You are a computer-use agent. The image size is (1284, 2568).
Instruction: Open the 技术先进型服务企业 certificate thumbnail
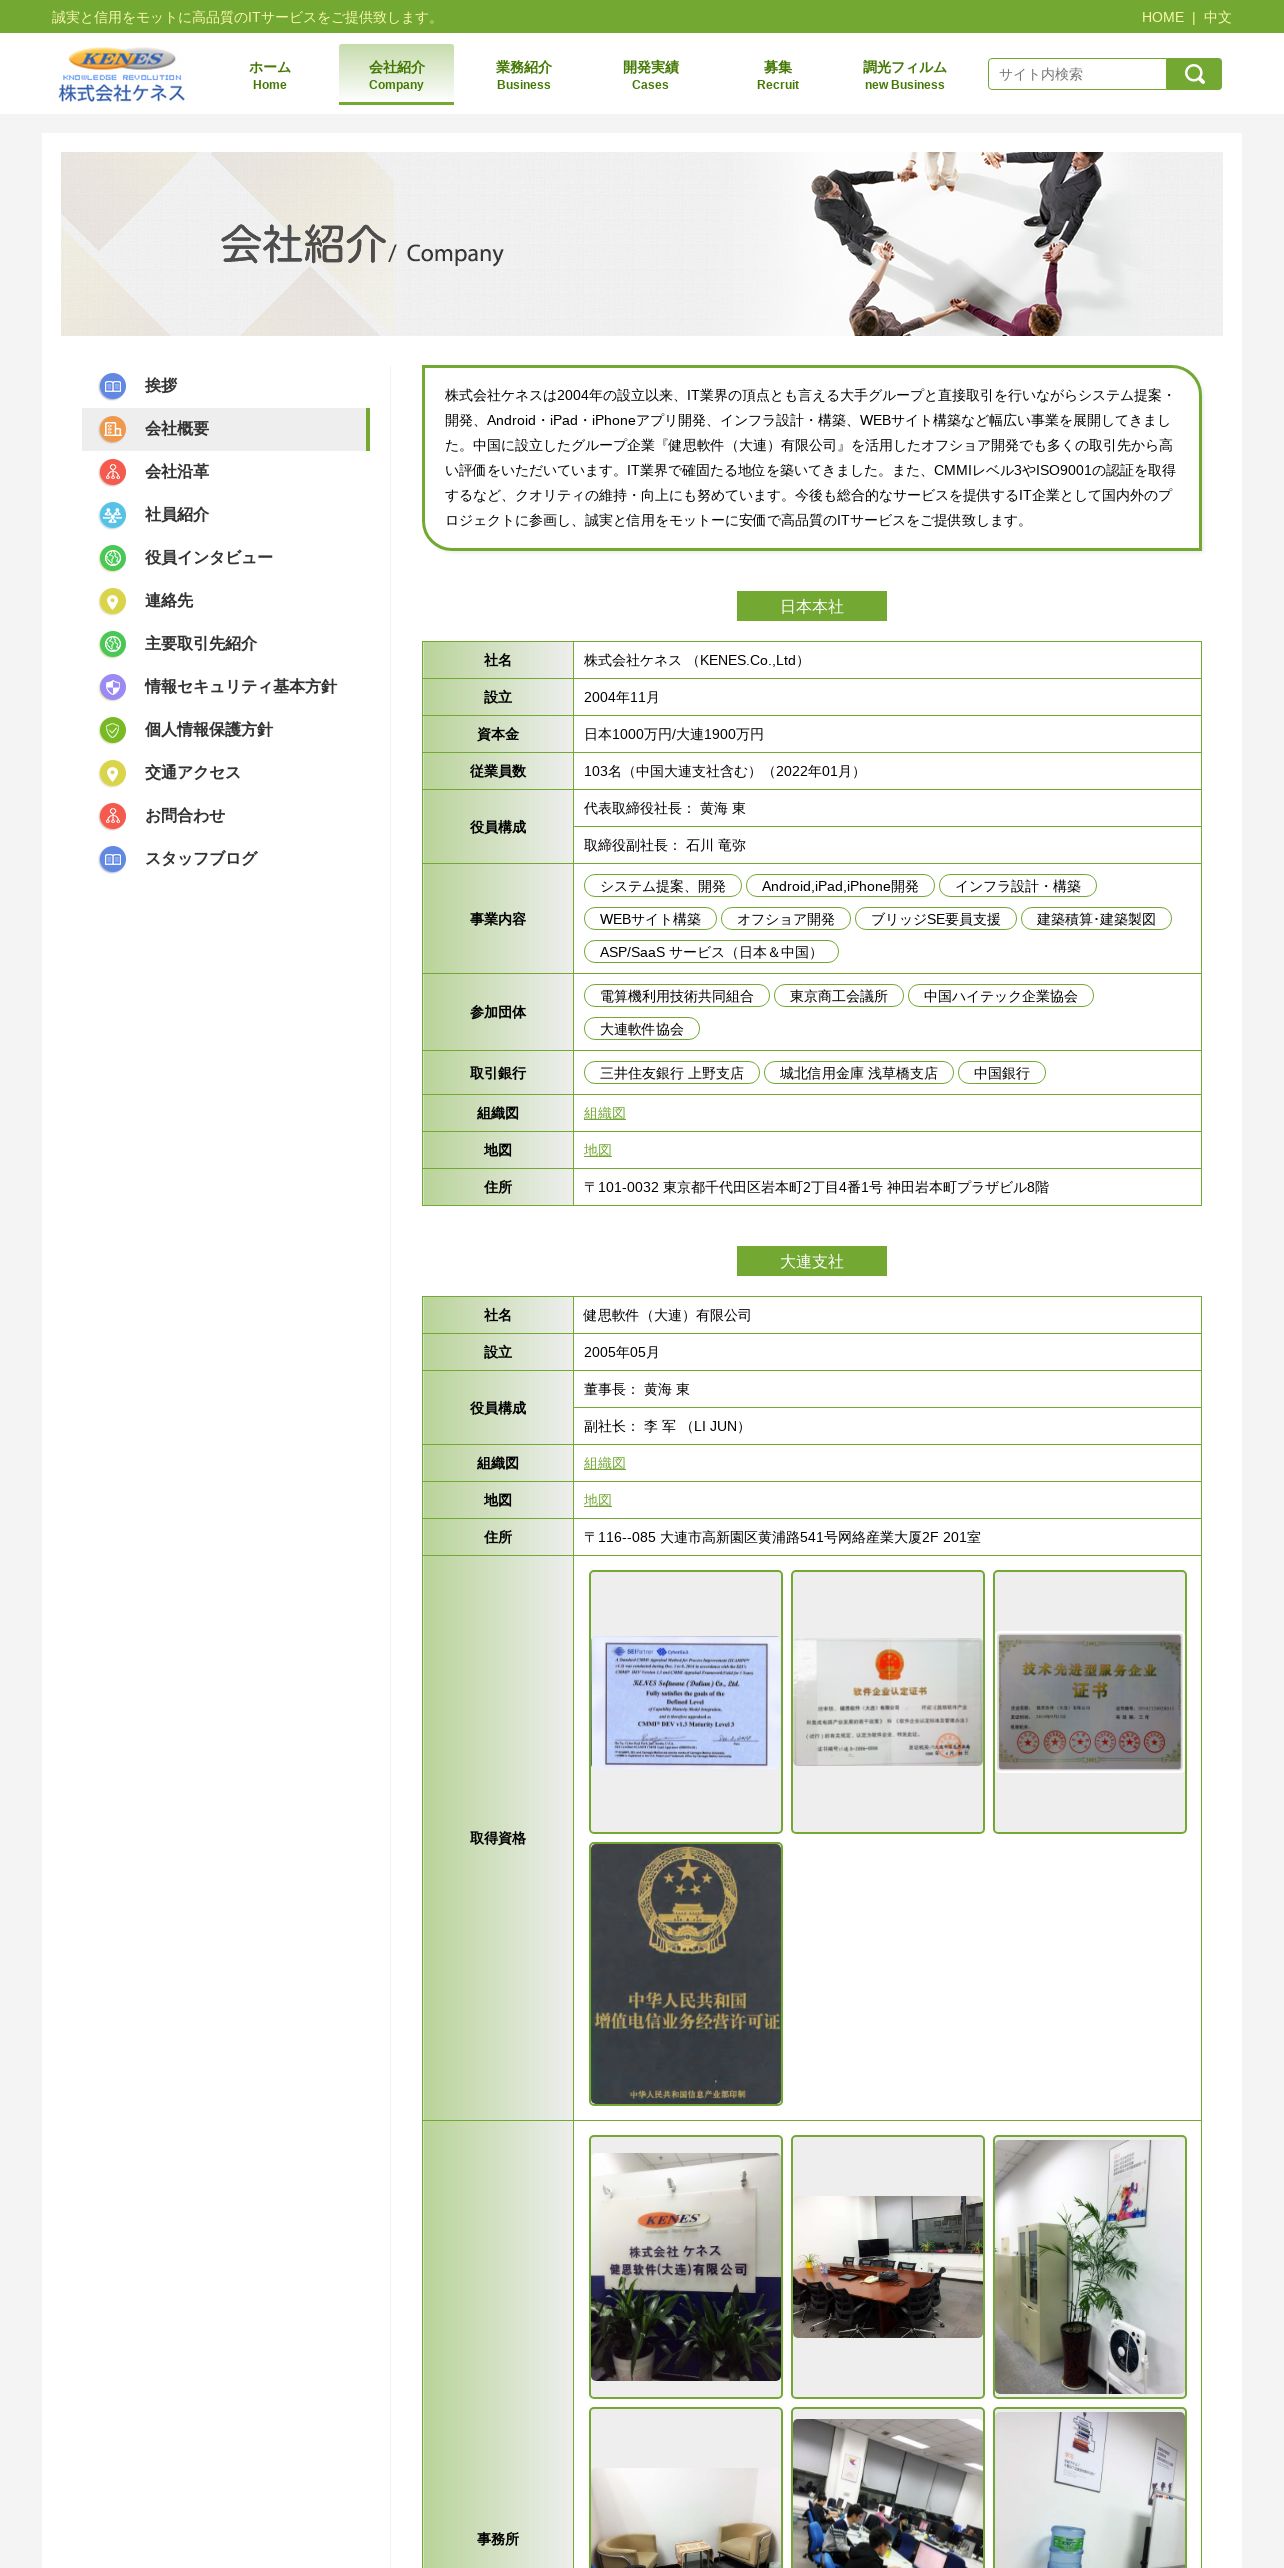1090,1702
